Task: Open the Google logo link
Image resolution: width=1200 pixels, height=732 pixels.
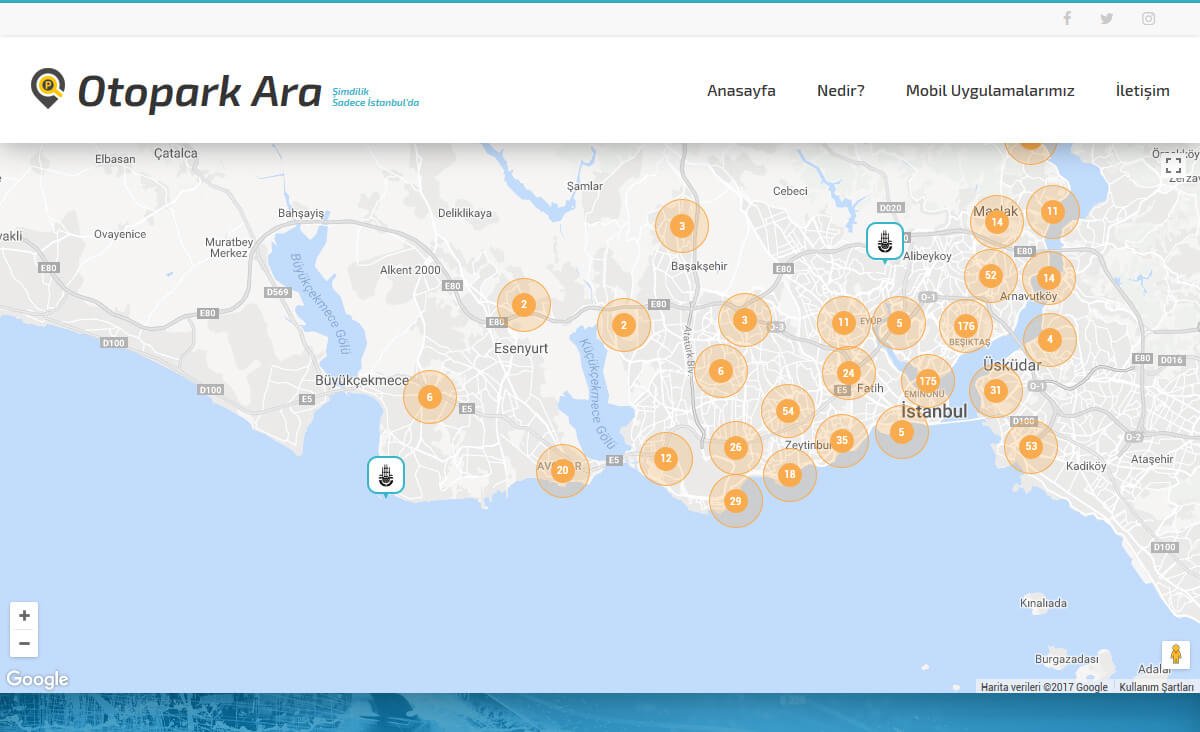Action: (x=37, y=680)
